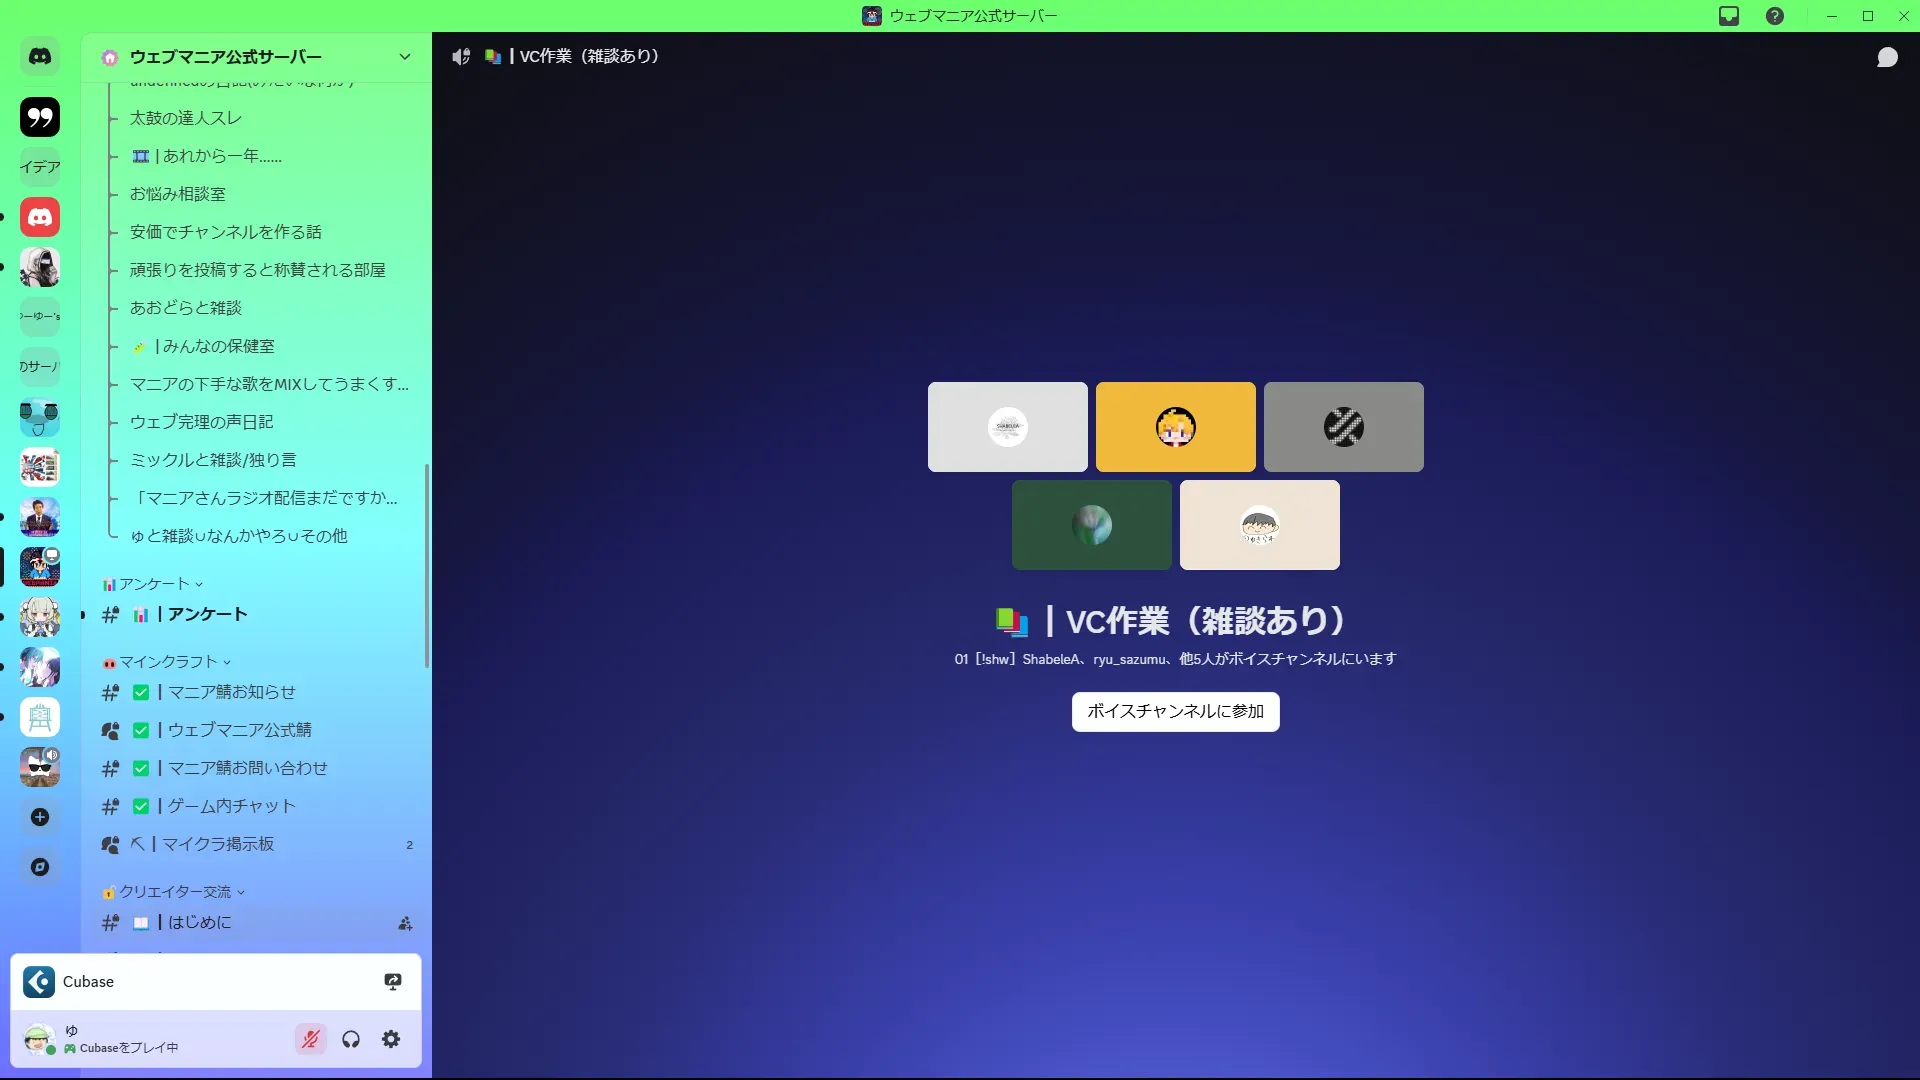Open chat panel speech bubble icon

1887,57
